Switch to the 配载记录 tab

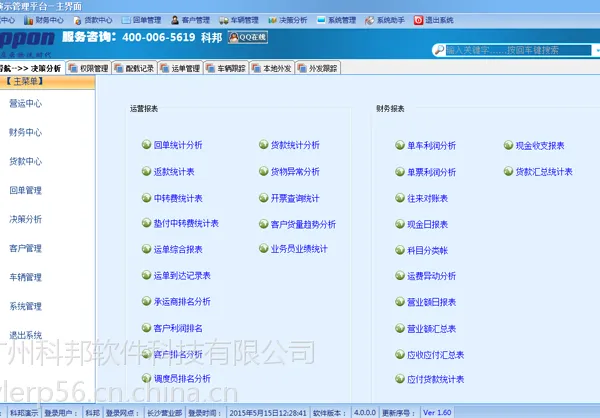click(x=135, y=68)
